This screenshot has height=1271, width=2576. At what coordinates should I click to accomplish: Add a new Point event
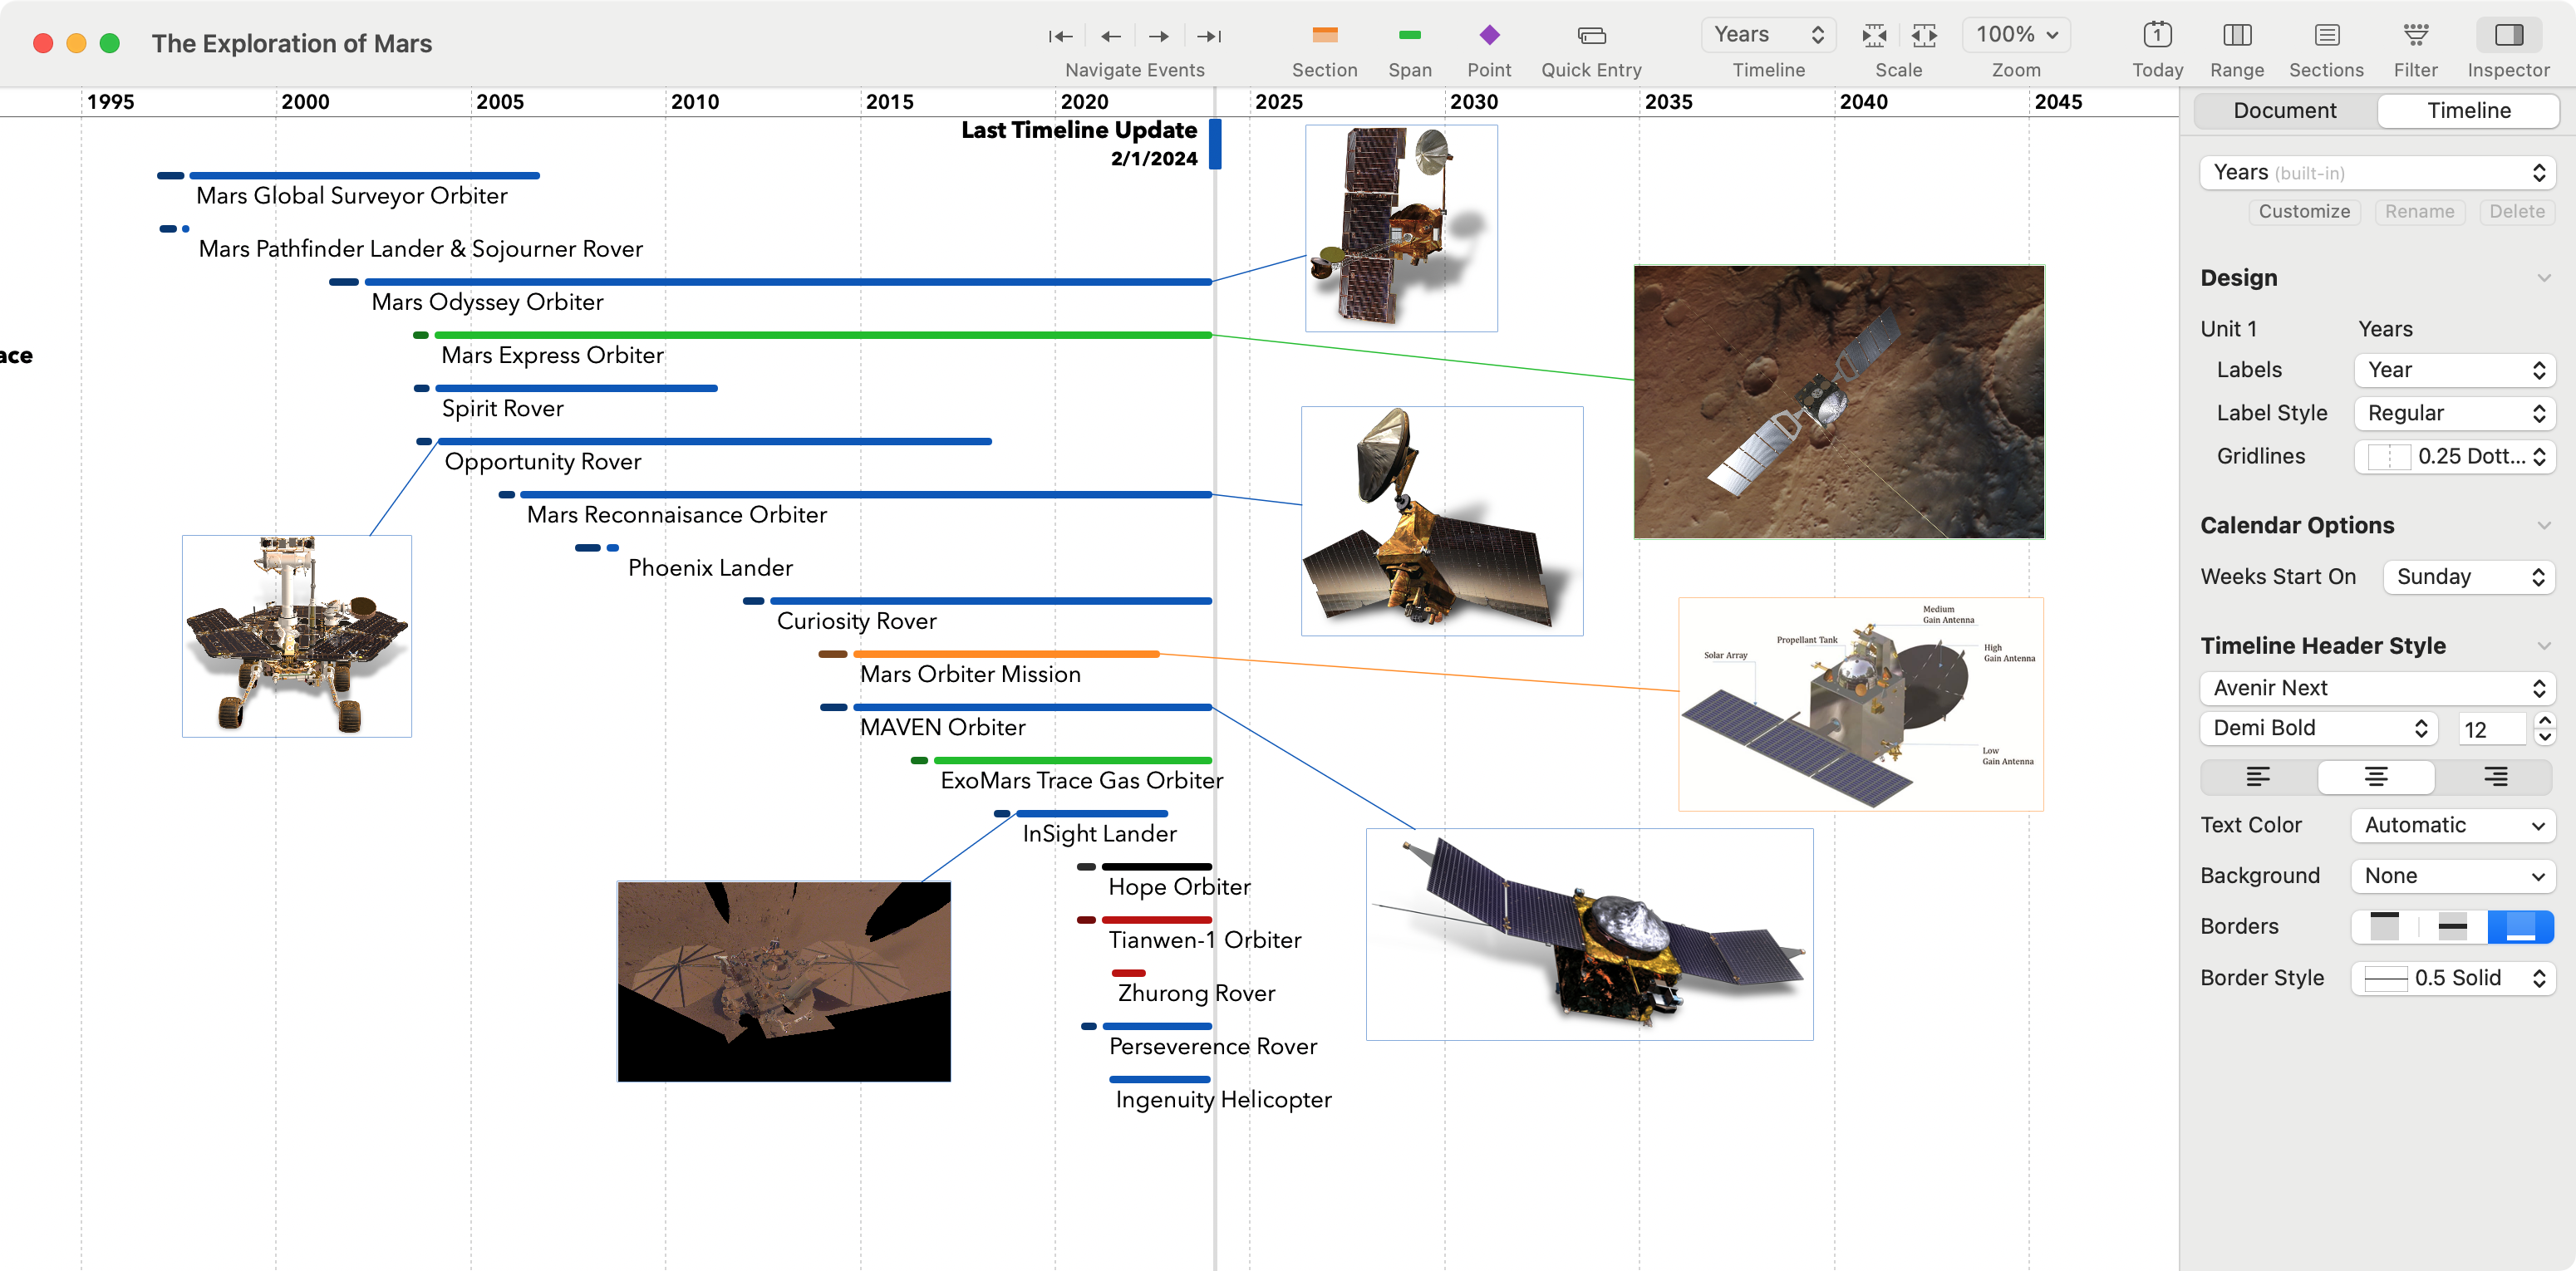coord(1489,36)
